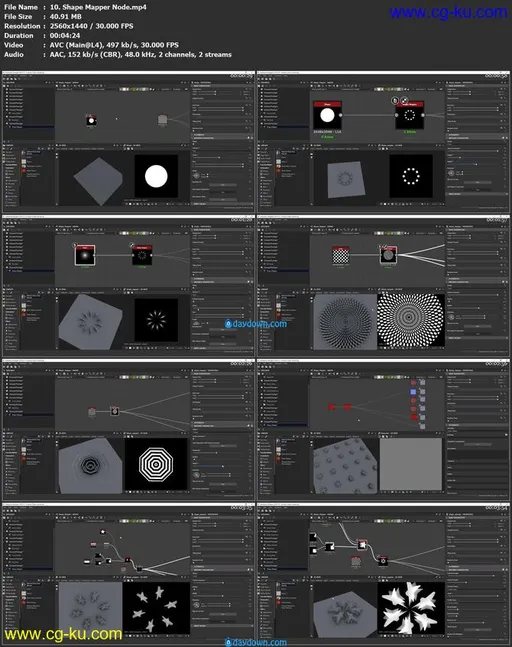Image resolution: width=512 pixels, height=647 pixels.
Task: Select the node with soft glowing gaussian shape
Action: (85, 255)
